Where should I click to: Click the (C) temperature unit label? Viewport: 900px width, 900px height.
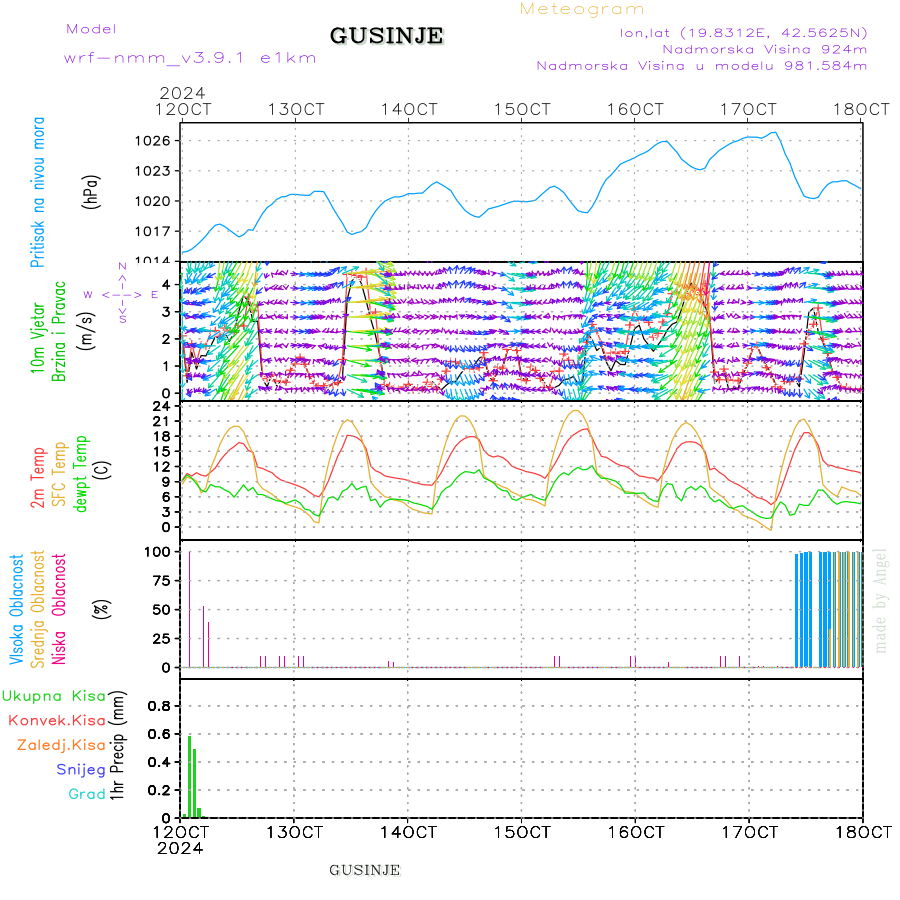[104, 470]
